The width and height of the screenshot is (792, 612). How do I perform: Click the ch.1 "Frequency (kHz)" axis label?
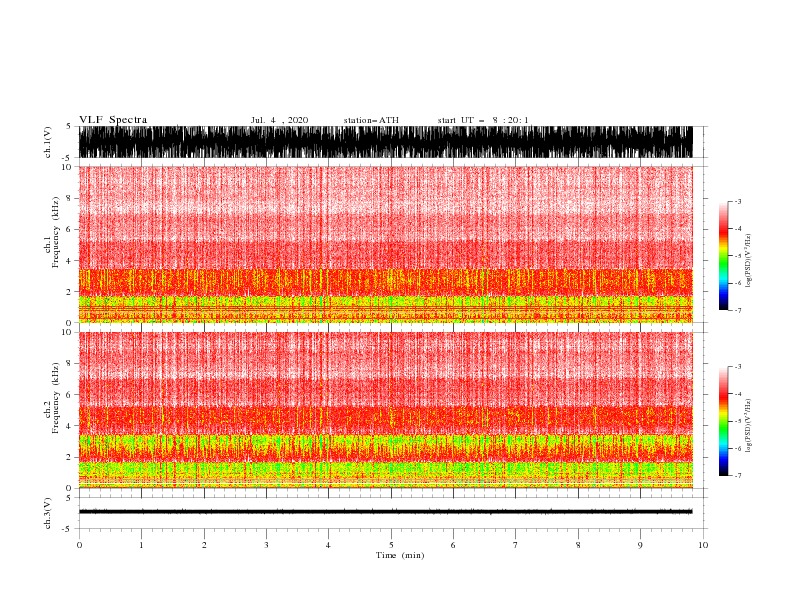56,232
